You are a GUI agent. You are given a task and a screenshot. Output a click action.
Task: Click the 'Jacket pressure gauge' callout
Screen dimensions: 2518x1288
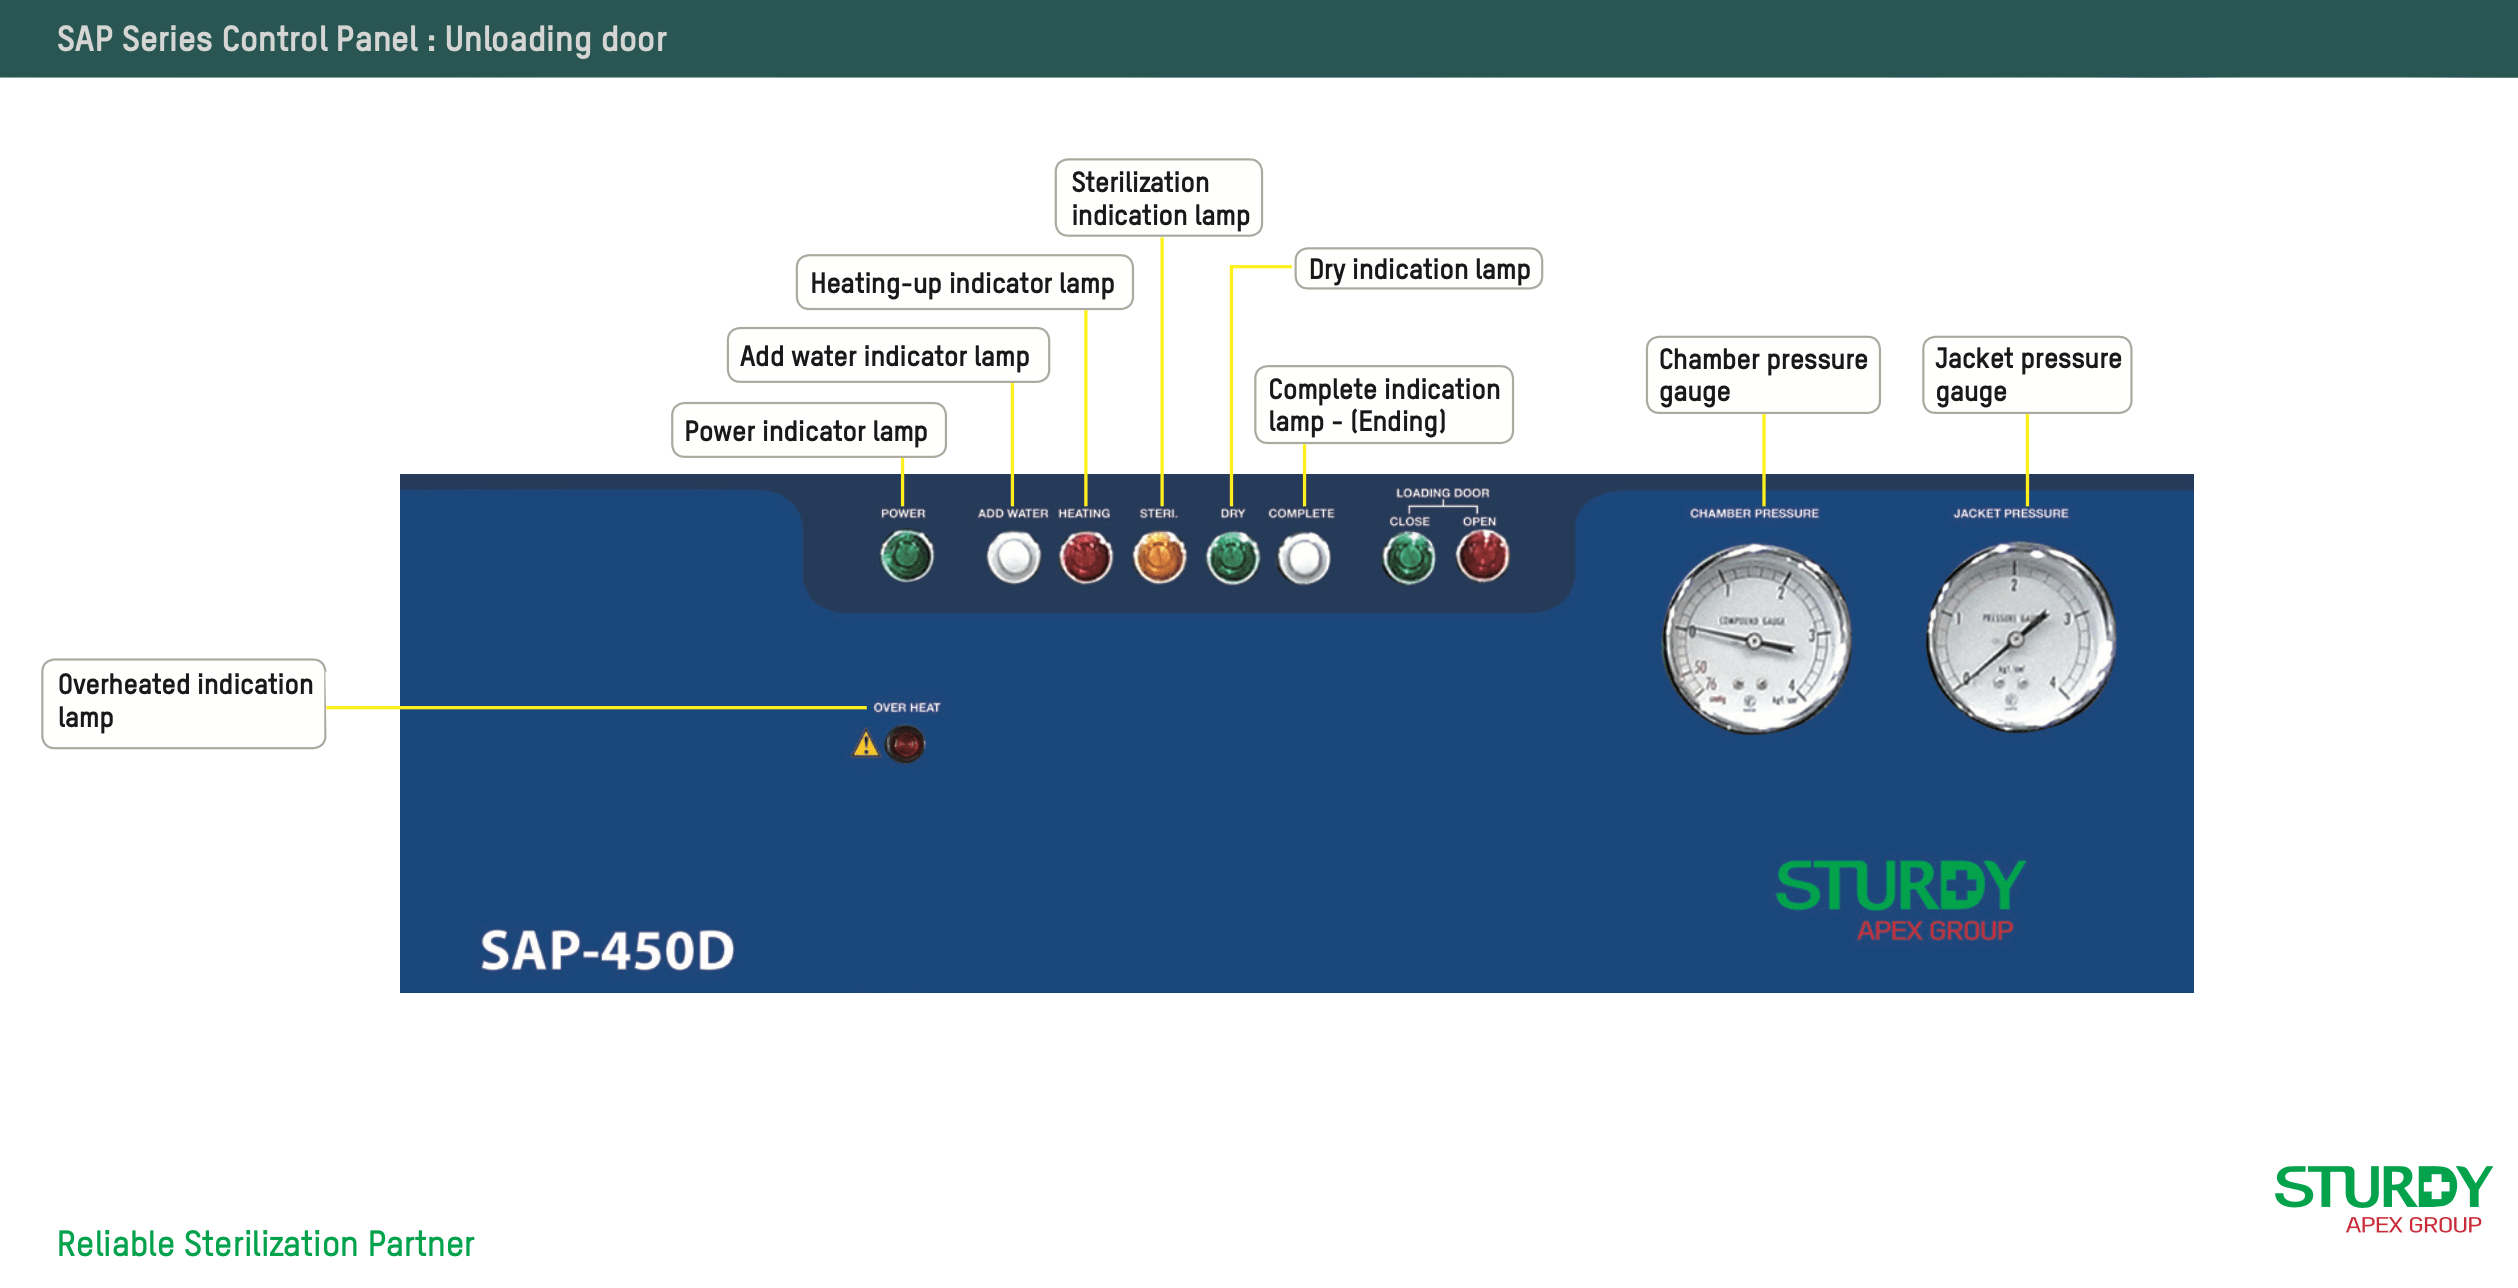[2027, 375]
